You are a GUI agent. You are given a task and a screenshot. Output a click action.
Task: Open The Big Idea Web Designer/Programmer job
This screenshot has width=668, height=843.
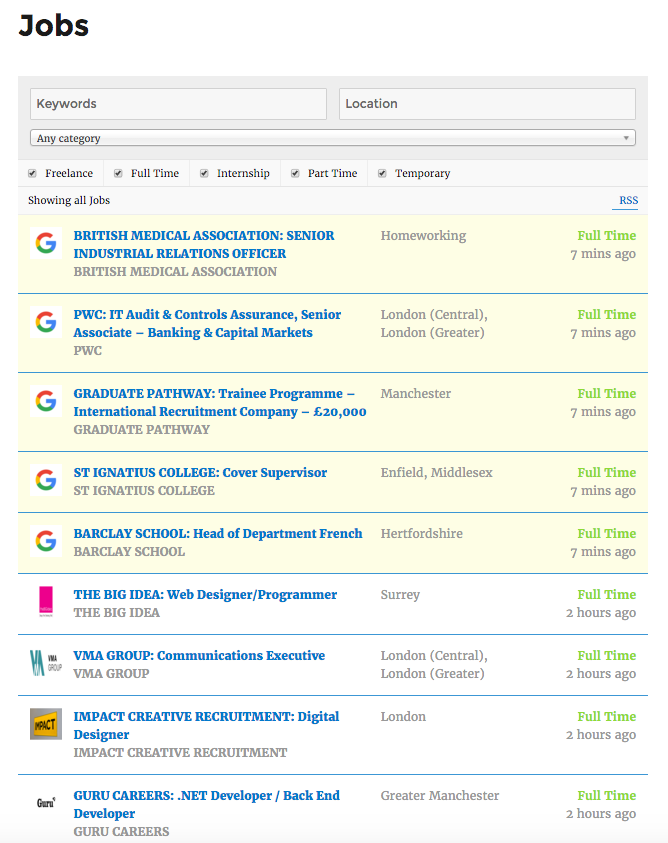click(205, 595)
